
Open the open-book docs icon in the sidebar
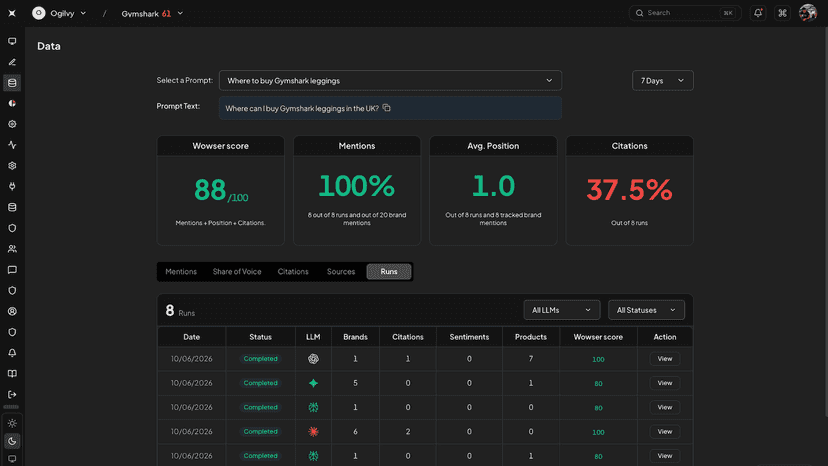(x=12, y=374)
